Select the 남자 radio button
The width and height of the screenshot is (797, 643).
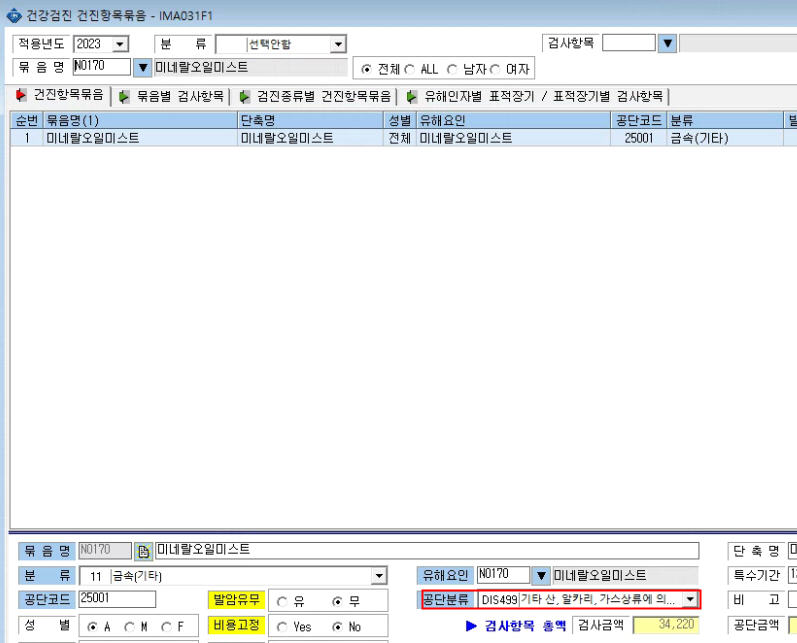pyautogui.click(x=451, y=69)
